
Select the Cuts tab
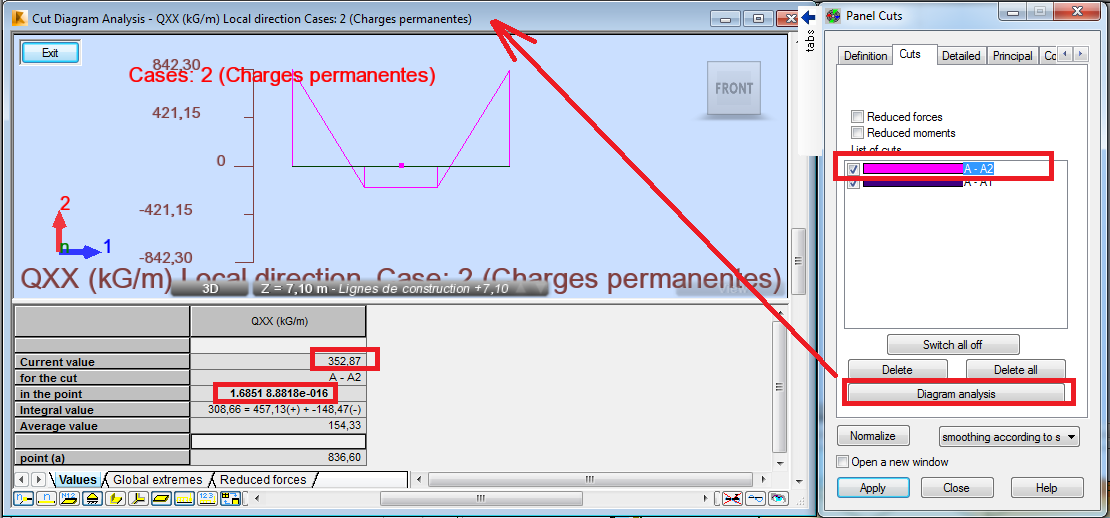click(x=910, y=54)
